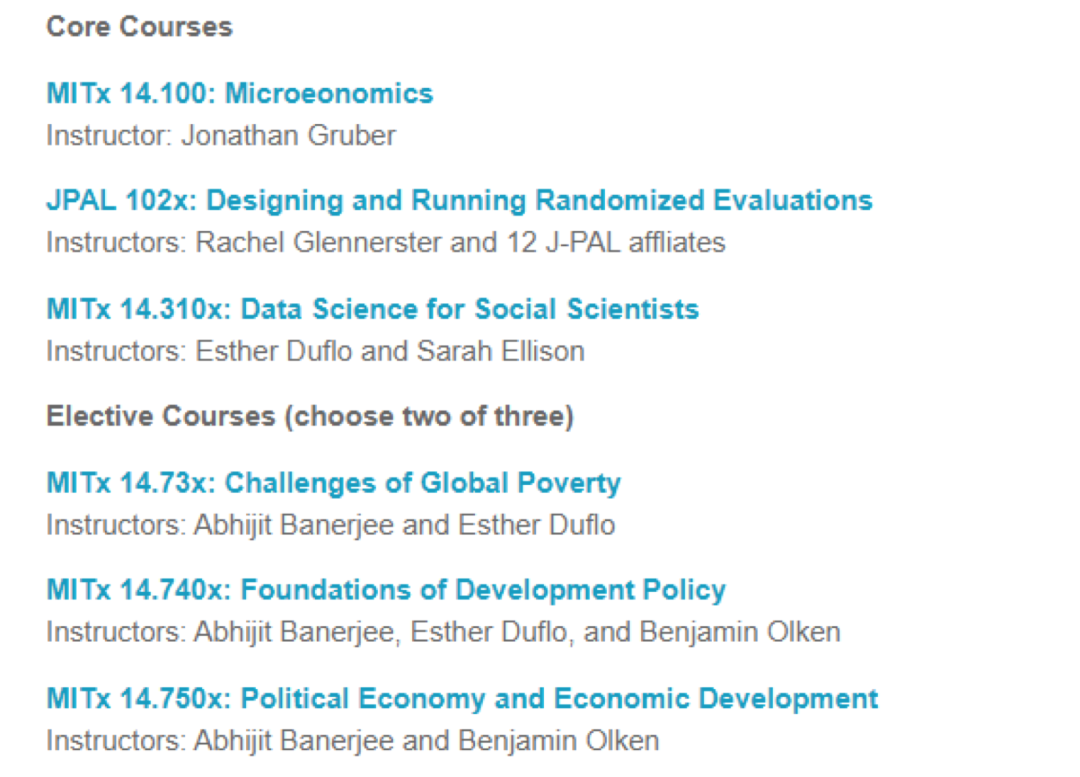
Task: Click the Elective Courses (choose two of three) heading
Action: point(310,416)
